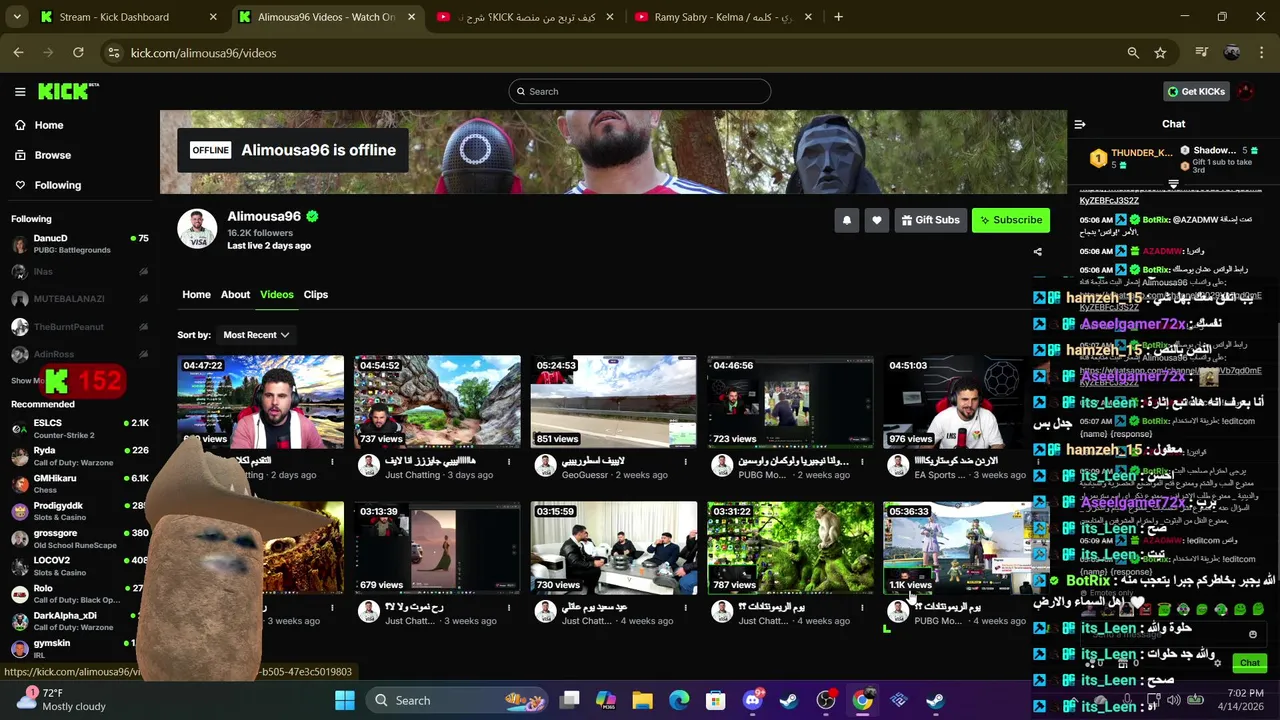Open Task View on taskbar

coord(569,700)
